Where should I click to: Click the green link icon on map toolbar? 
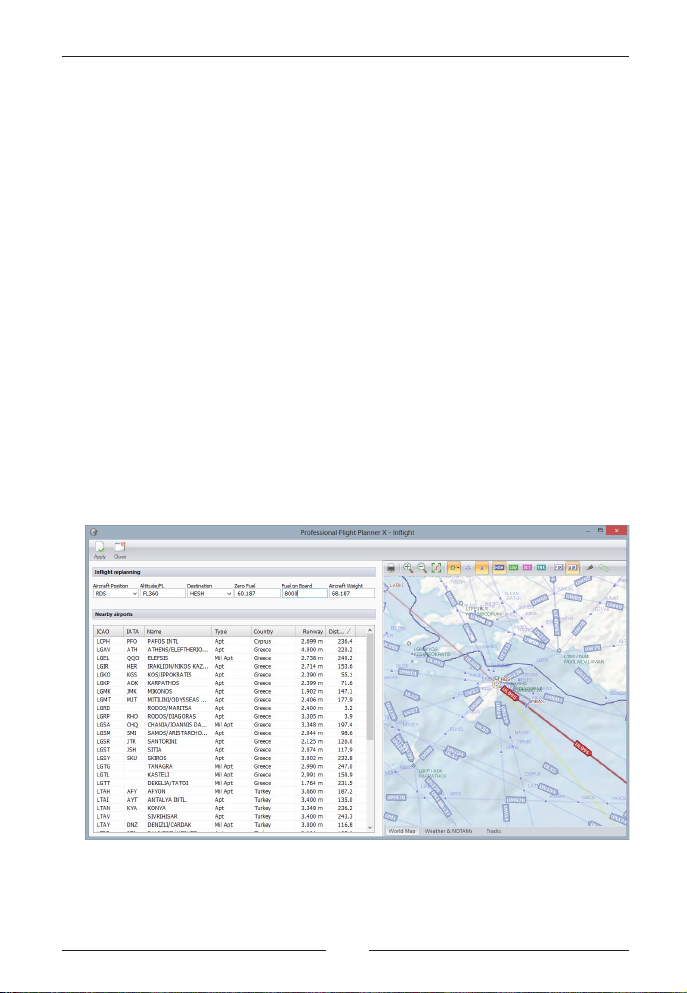point(603,568)
